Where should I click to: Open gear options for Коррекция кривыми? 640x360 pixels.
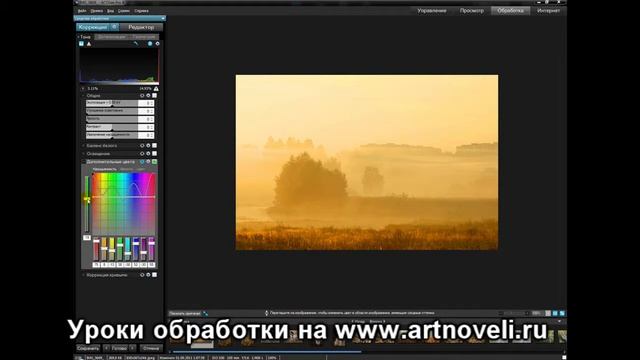click(148, 275)
